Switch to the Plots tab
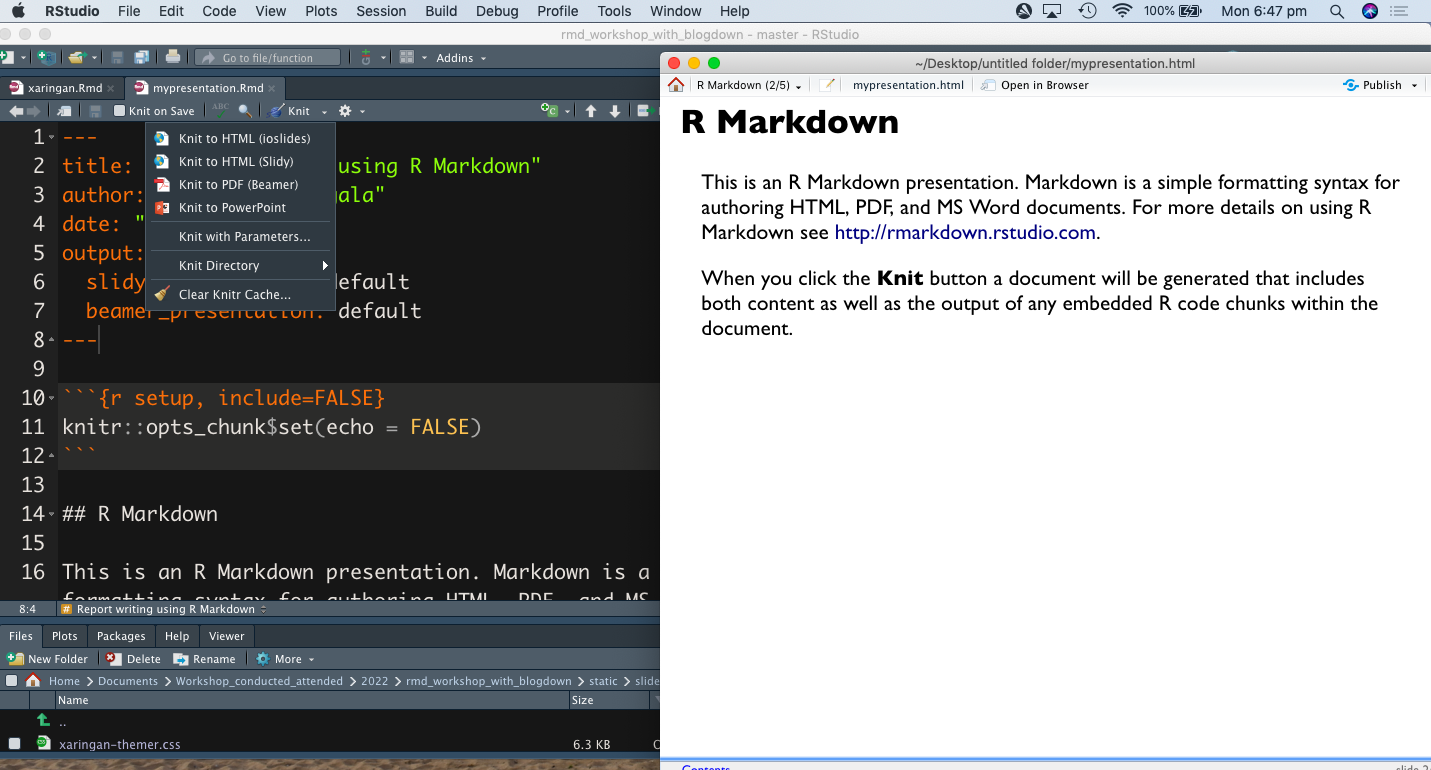The height and width of the screenshot is (770, 1431). (65, 636)
